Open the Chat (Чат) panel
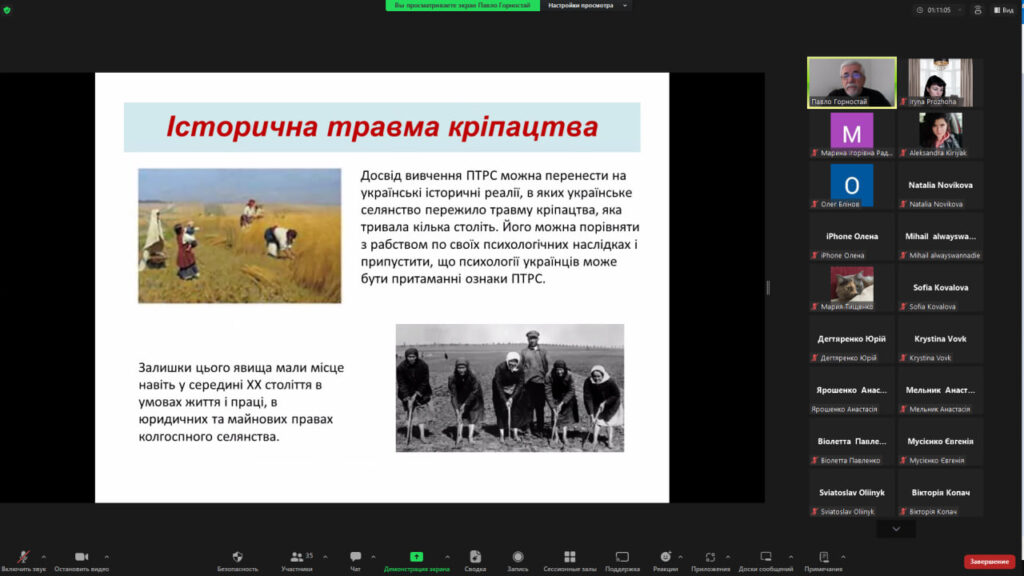Viewport: 1024px width, 576px height. 355,557
